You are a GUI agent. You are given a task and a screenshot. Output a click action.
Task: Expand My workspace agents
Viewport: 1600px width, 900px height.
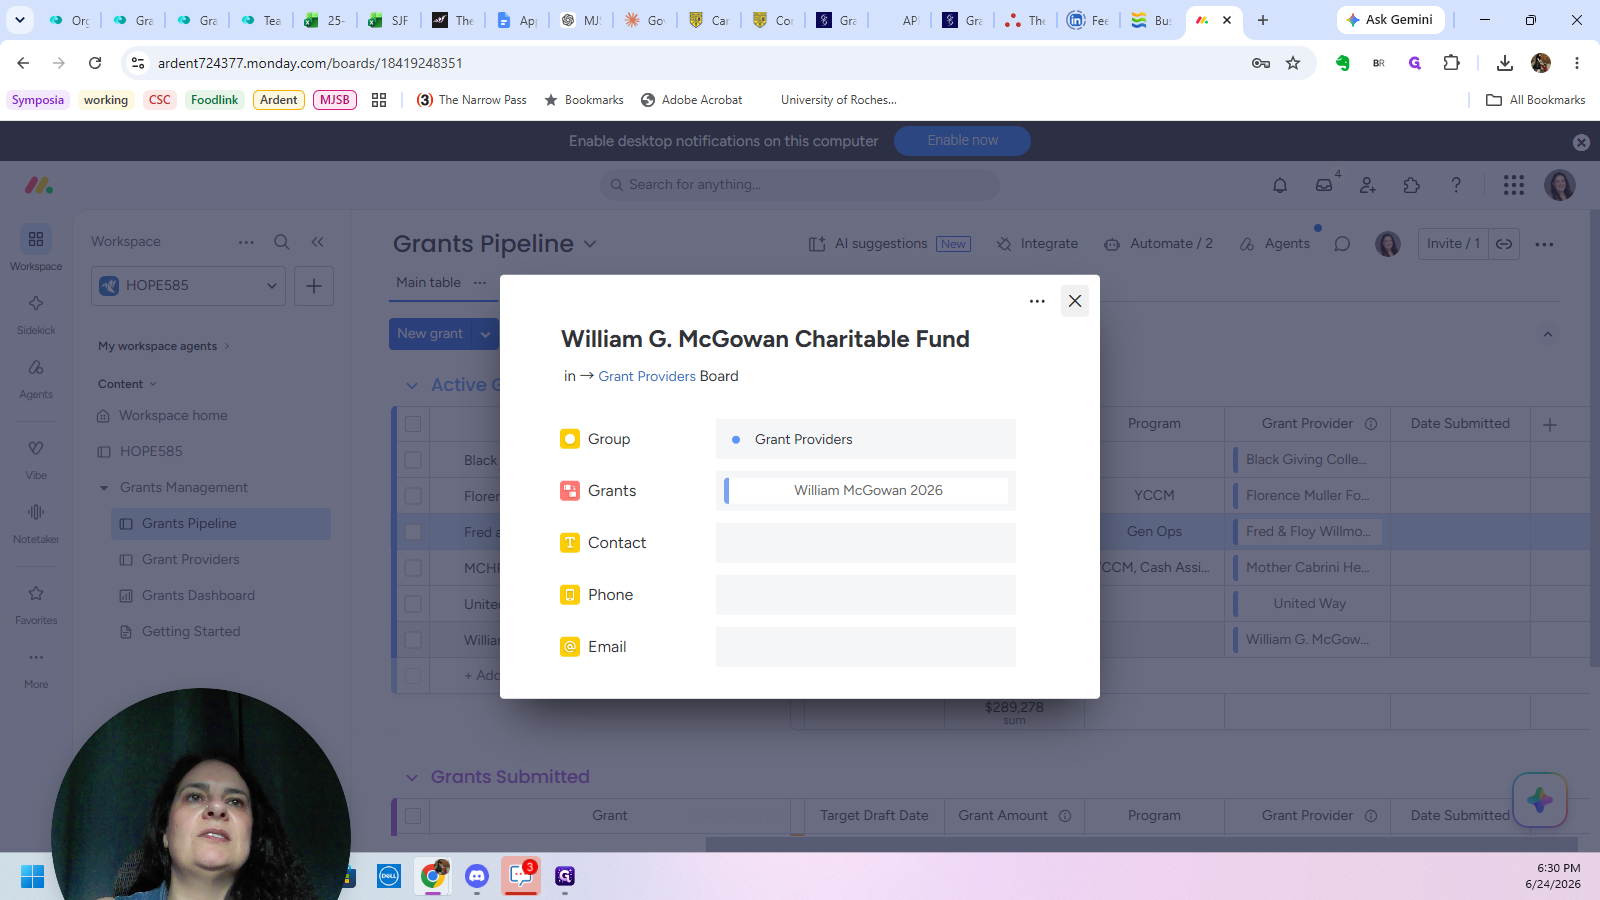point(164,346)
